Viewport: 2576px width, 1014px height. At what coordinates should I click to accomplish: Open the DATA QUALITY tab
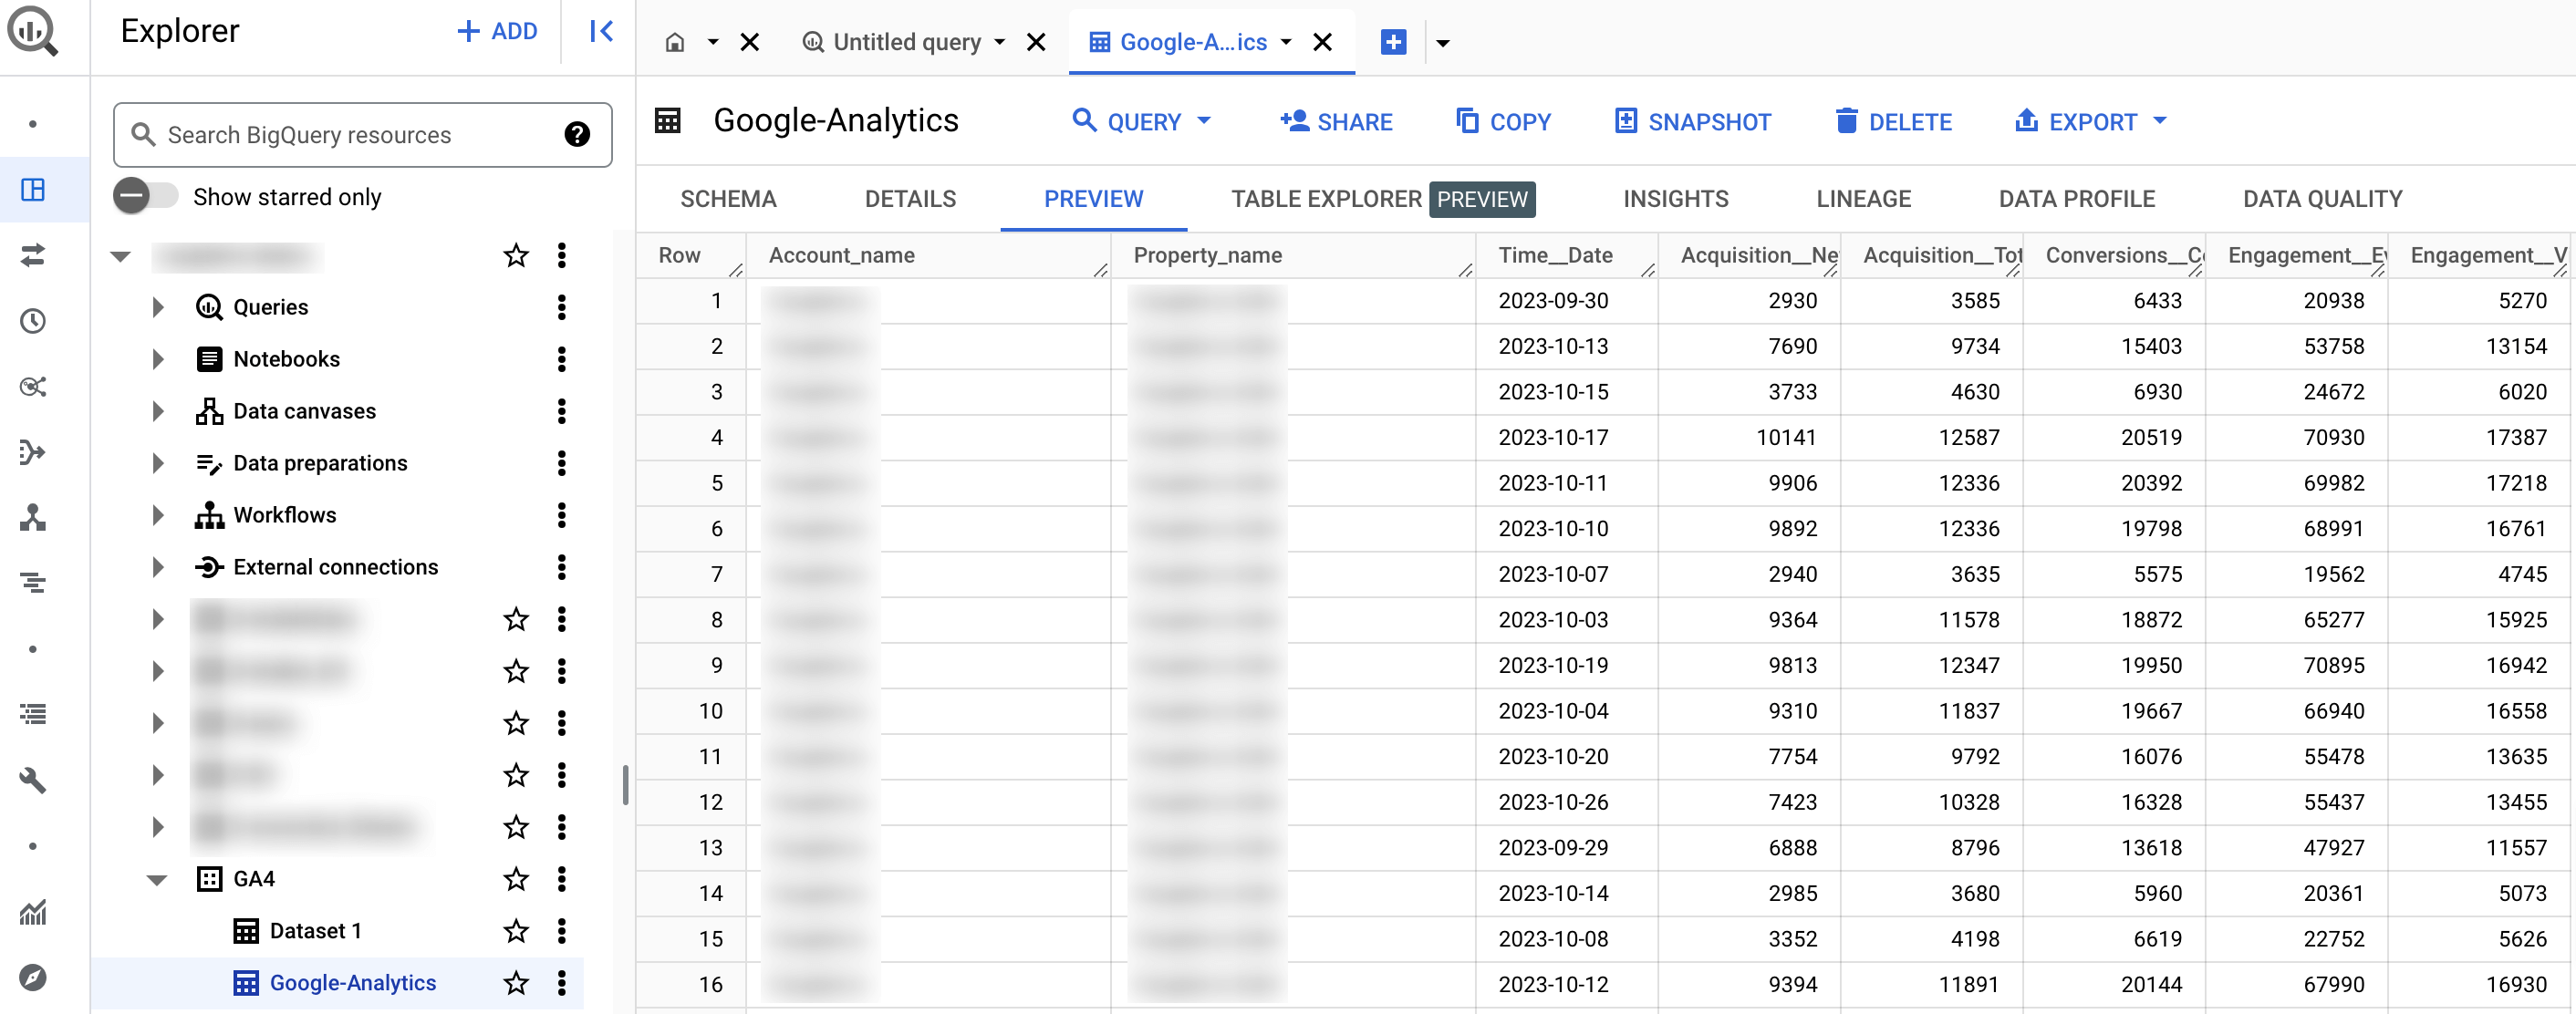coord(2322,199)
